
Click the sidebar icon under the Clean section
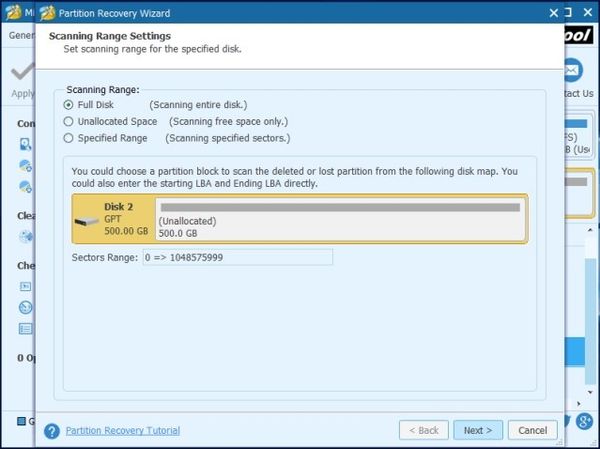[25, 237]
